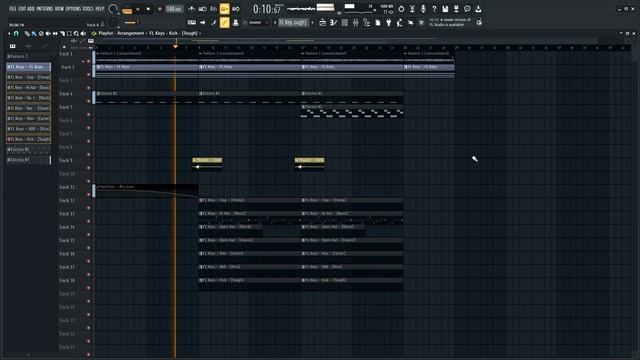The height and width of the screenshot is (360, 640).
Task: Click the play button in transport
Action: pyautogui.click(x=138, y=9)
